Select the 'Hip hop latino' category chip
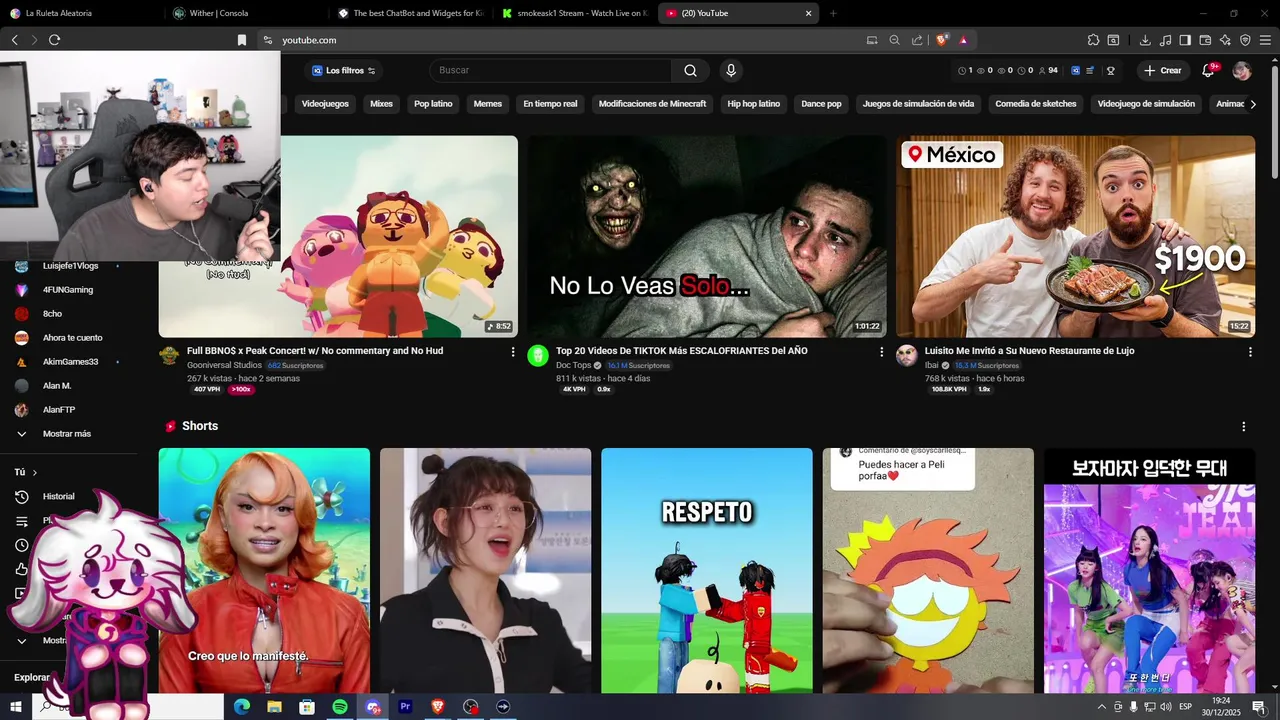Viewport: 1280px width, 720px height. (x=754, y=104)
